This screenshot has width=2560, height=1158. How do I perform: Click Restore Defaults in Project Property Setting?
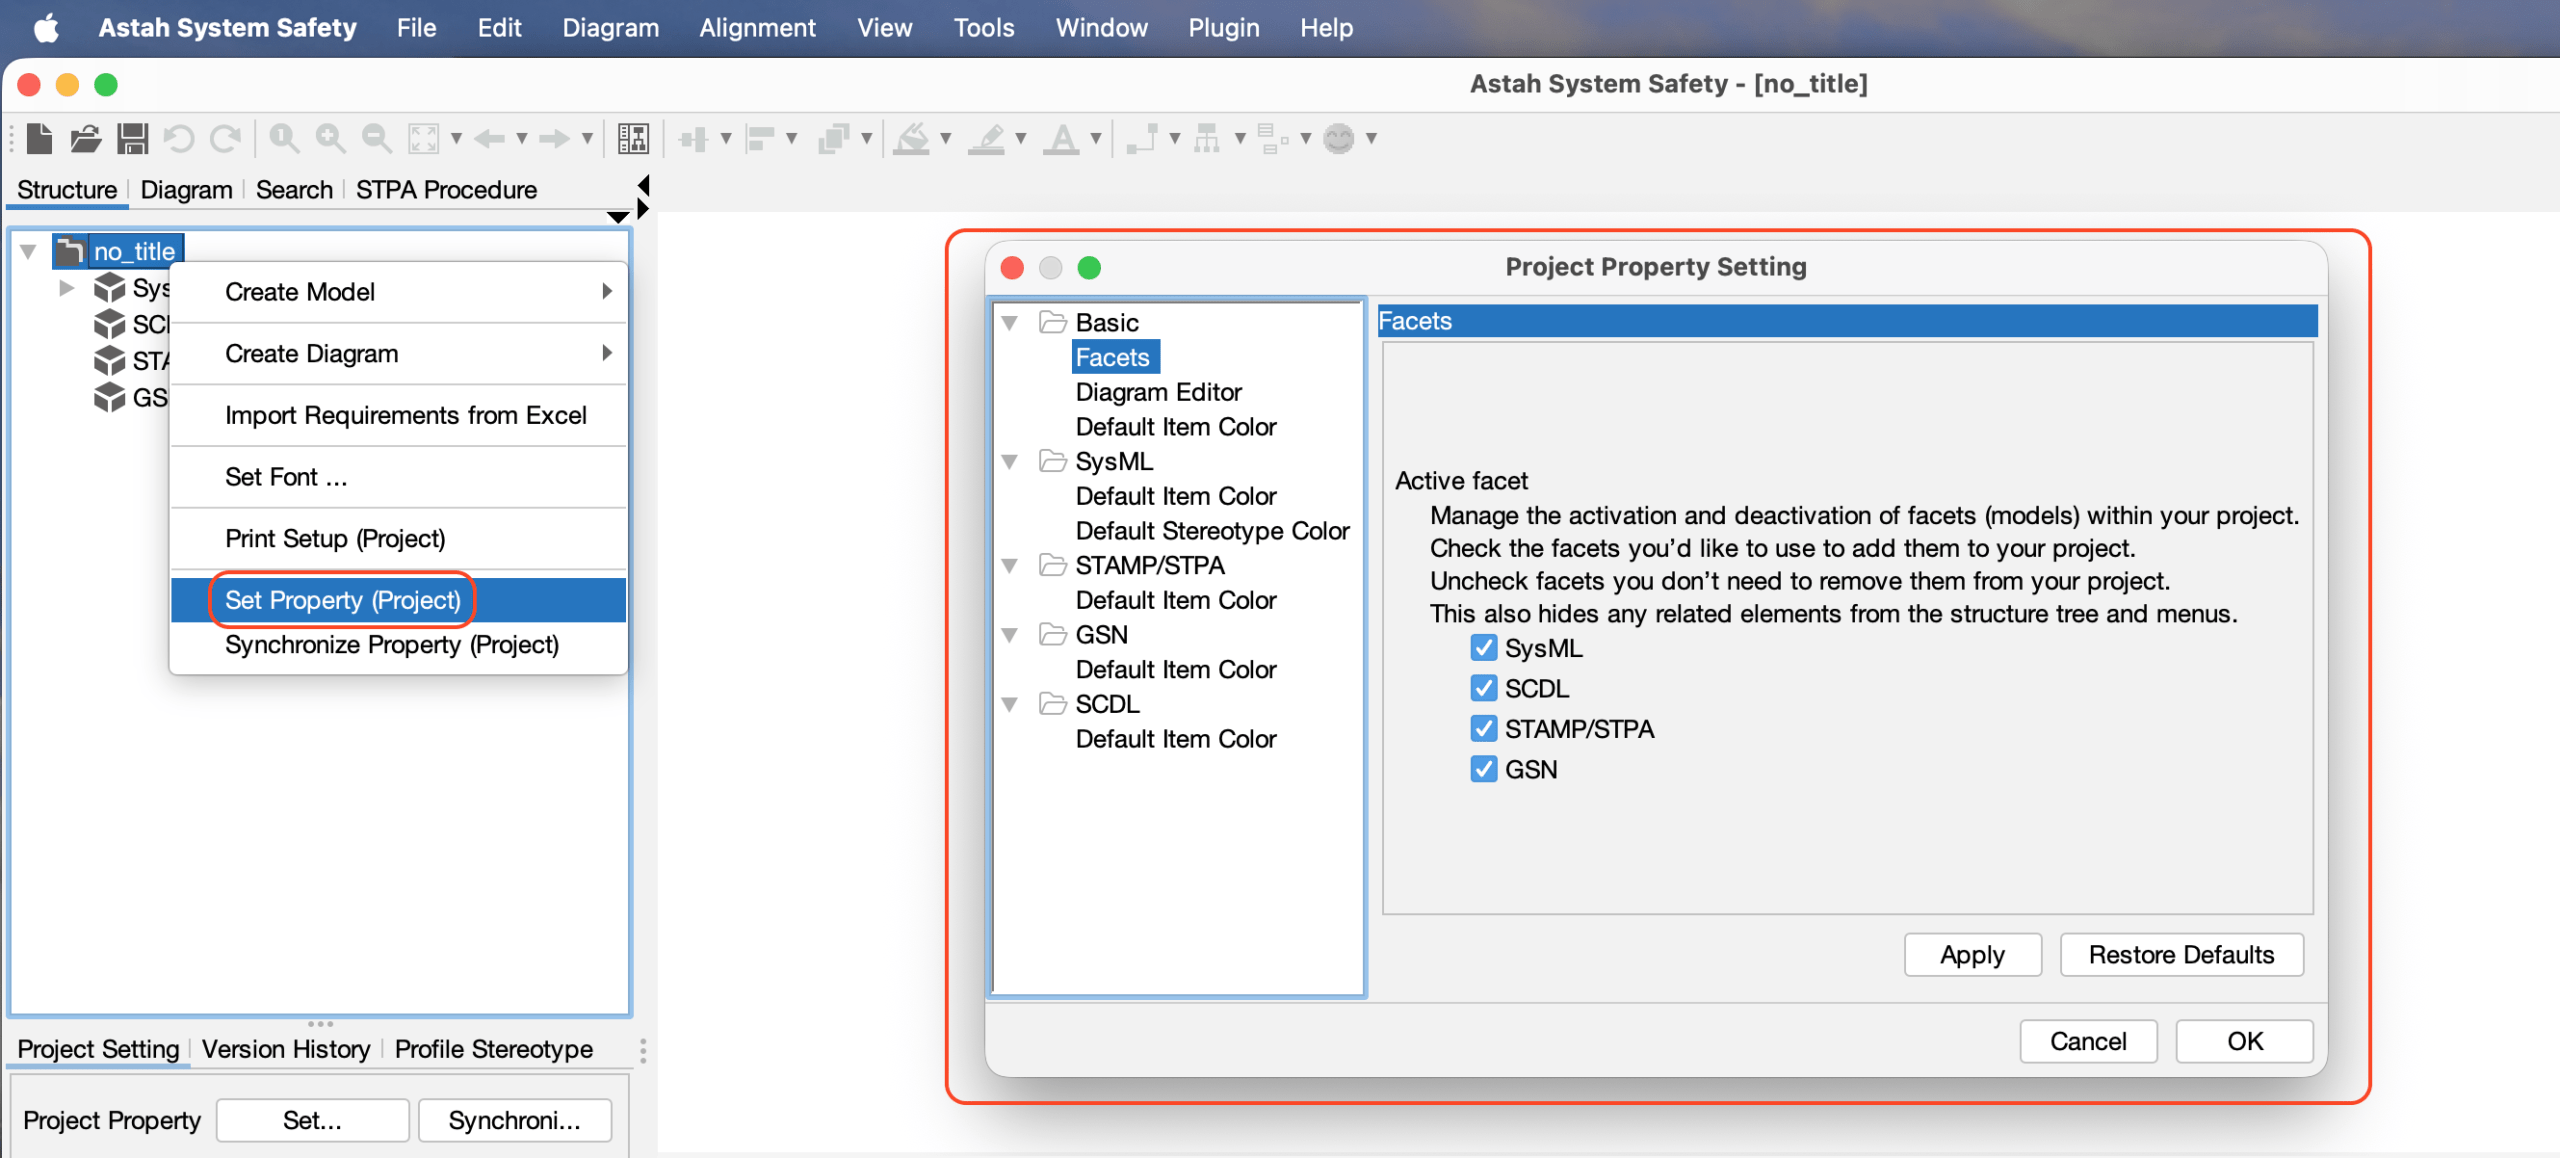point(2181,954)
